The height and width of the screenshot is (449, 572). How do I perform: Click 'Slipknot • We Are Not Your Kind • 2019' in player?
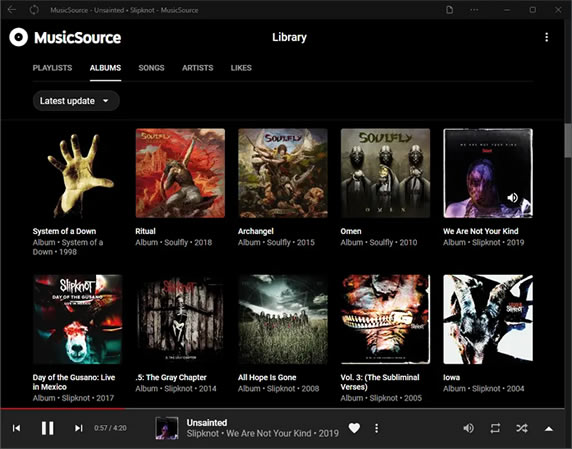coord(263,433)
